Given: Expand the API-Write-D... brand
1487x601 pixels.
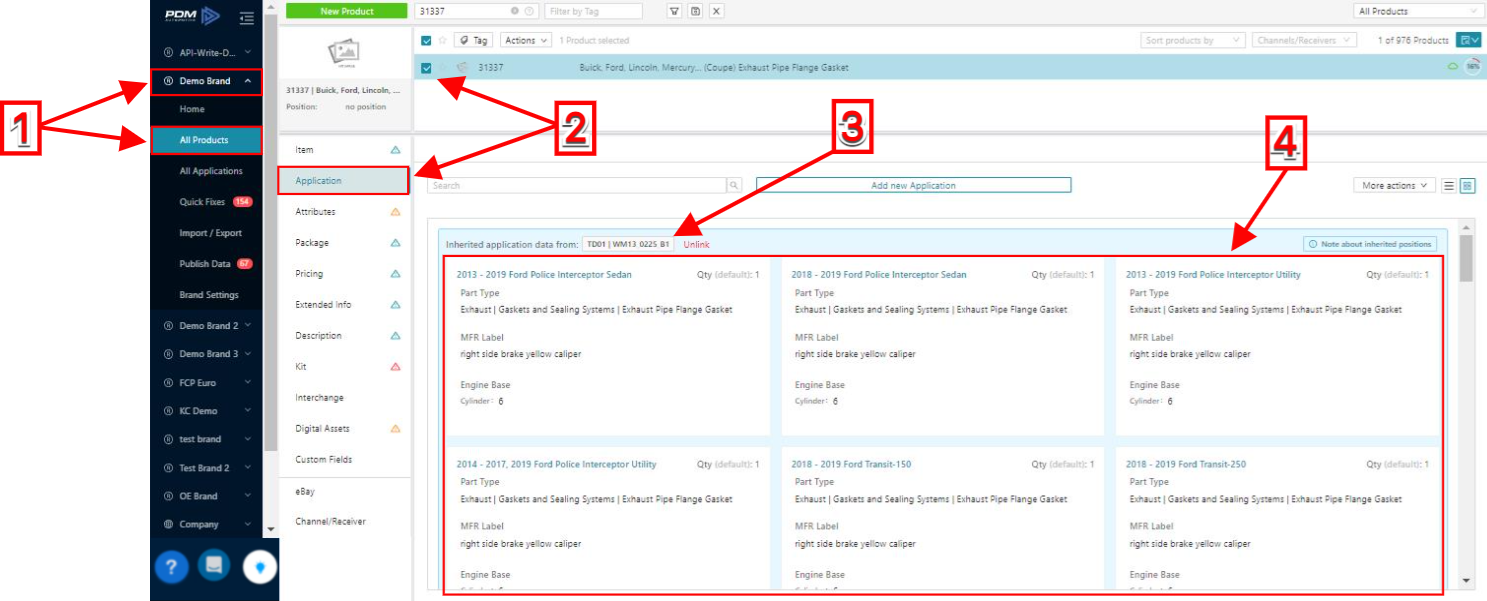Looking at the screenshot, I should tap(207, 52).
